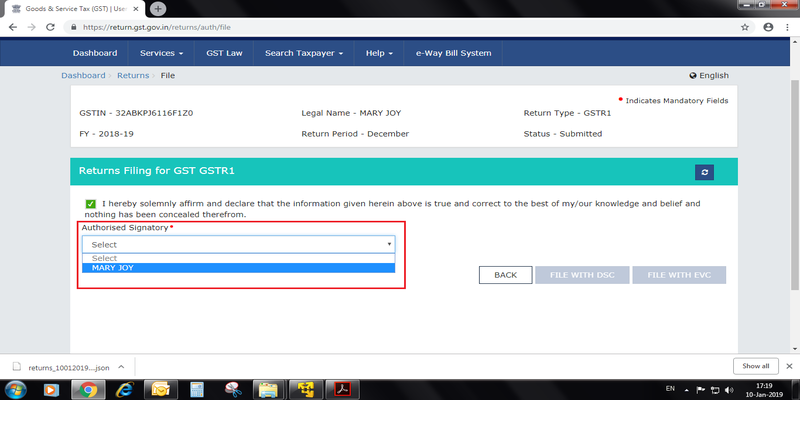Open Google Chrome from the taskbar
800x428 pixels.
(x=88, y=389)
